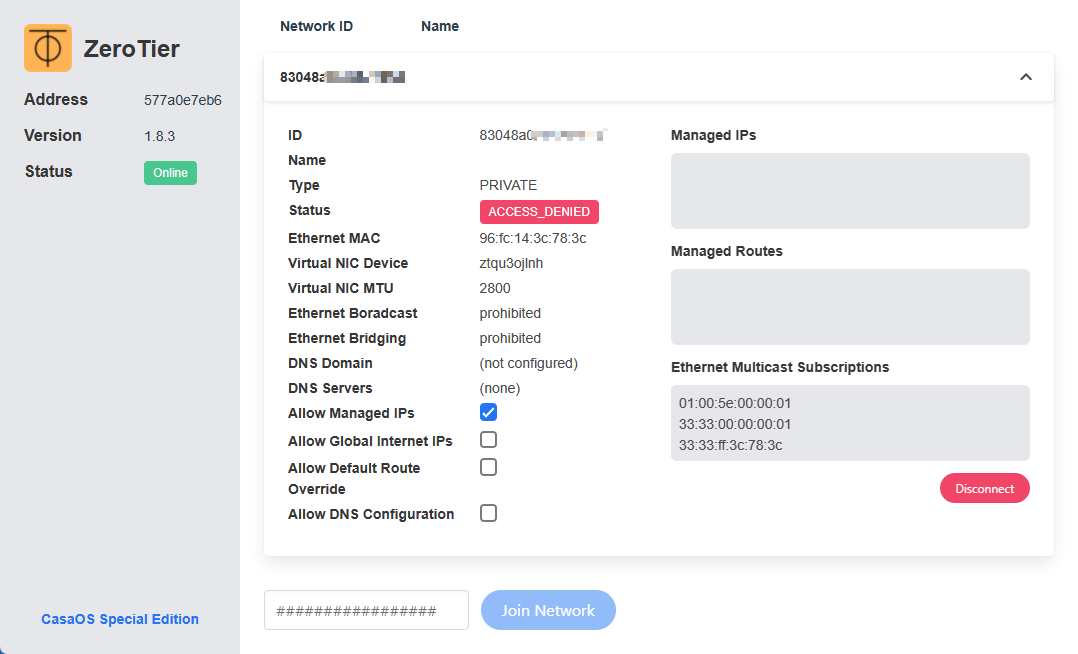Select version value 1.8.3
The image size is (1078, 654).
(x=160, y=136)
